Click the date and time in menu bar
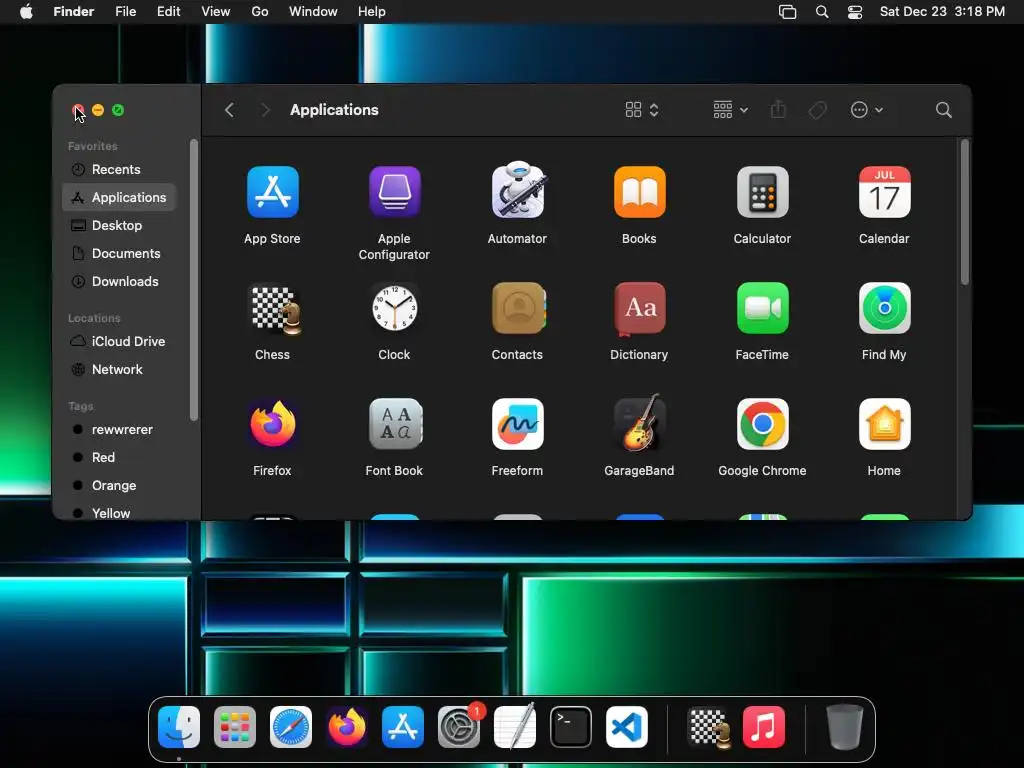Screen dimensions: 1024x768 click(x=942, y=12)
